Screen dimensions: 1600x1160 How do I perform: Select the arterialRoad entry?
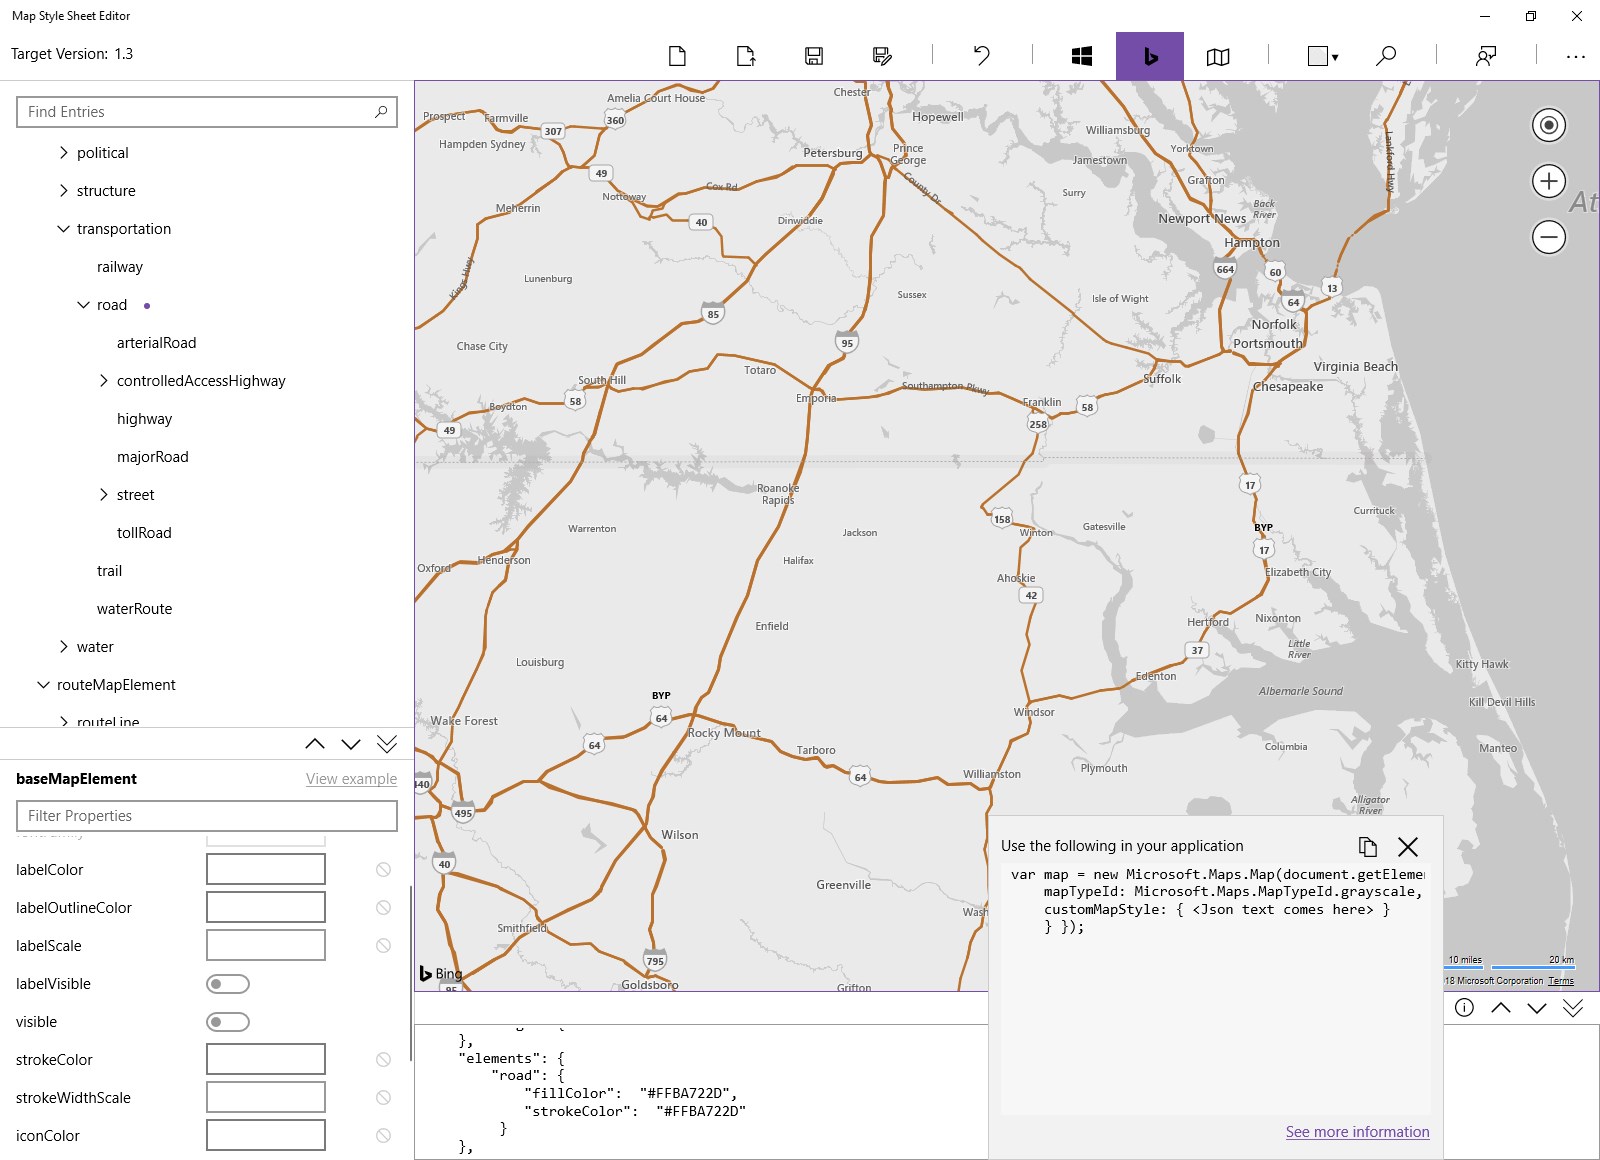[x=157, y=343]
